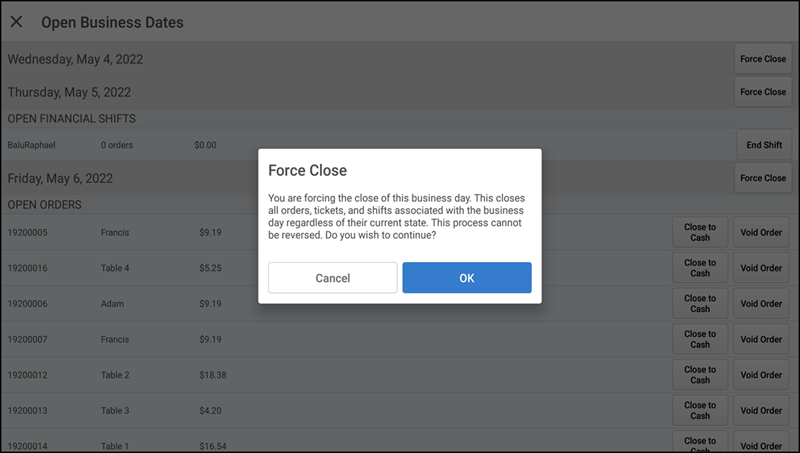Click the $5.25 amount
This screenshot has width=800, height=453.
click(210, 268)
